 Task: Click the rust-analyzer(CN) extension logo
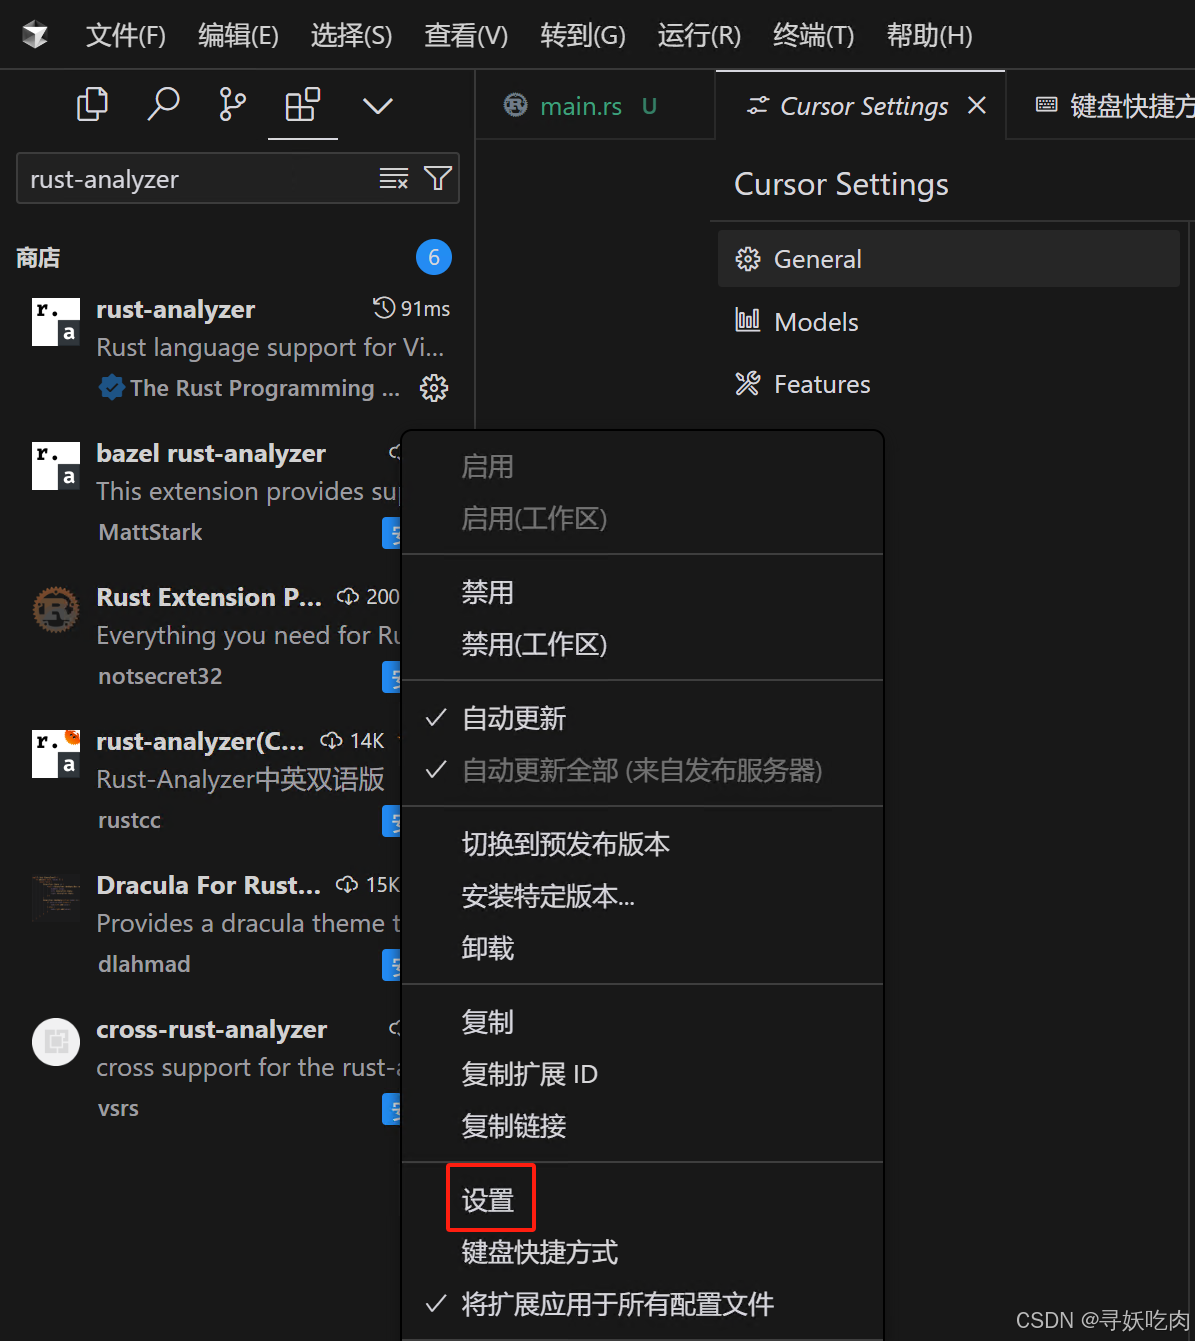click(x=56, y=754)
